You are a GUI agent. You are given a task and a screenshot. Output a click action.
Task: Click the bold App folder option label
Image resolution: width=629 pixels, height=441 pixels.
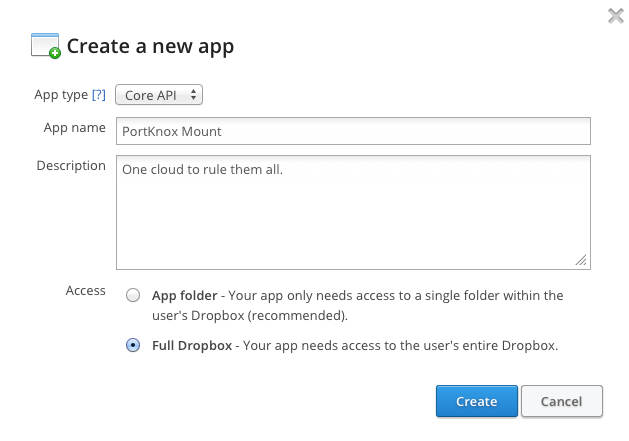(185, 296)
